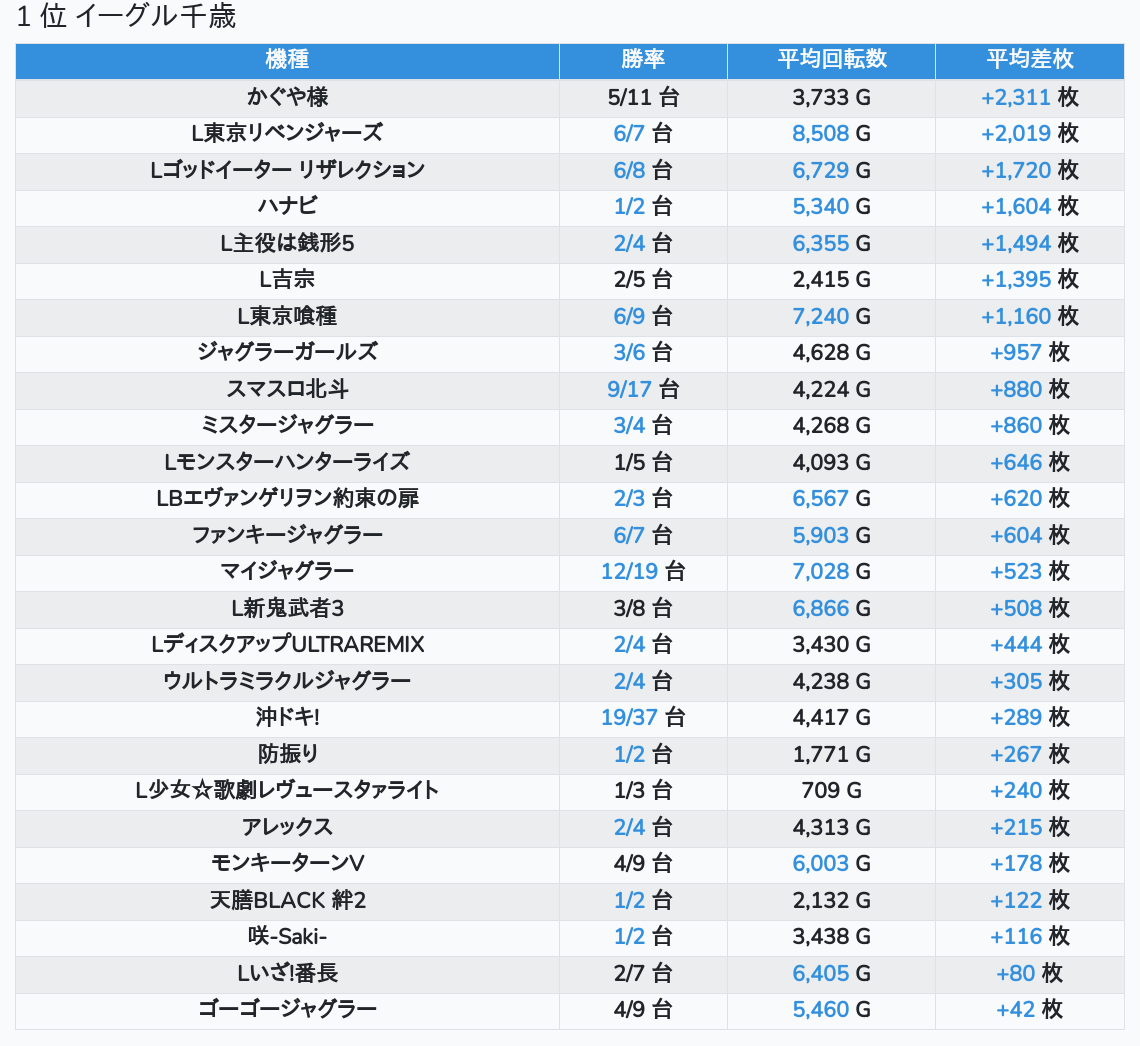The image size is (1140, 1046).
Task: Click the 12/19 win rate for マイジャグラー
Action: [630, 572]
